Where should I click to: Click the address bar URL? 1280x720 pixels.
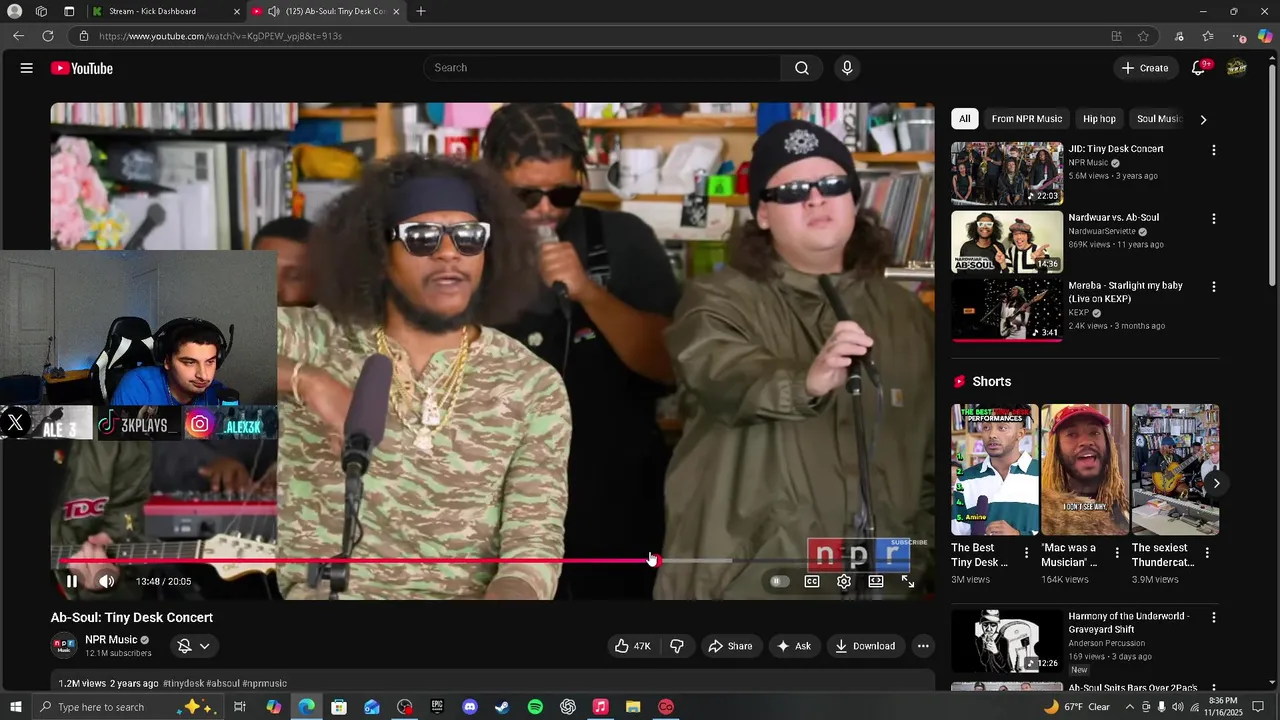(x=220, y=36)
